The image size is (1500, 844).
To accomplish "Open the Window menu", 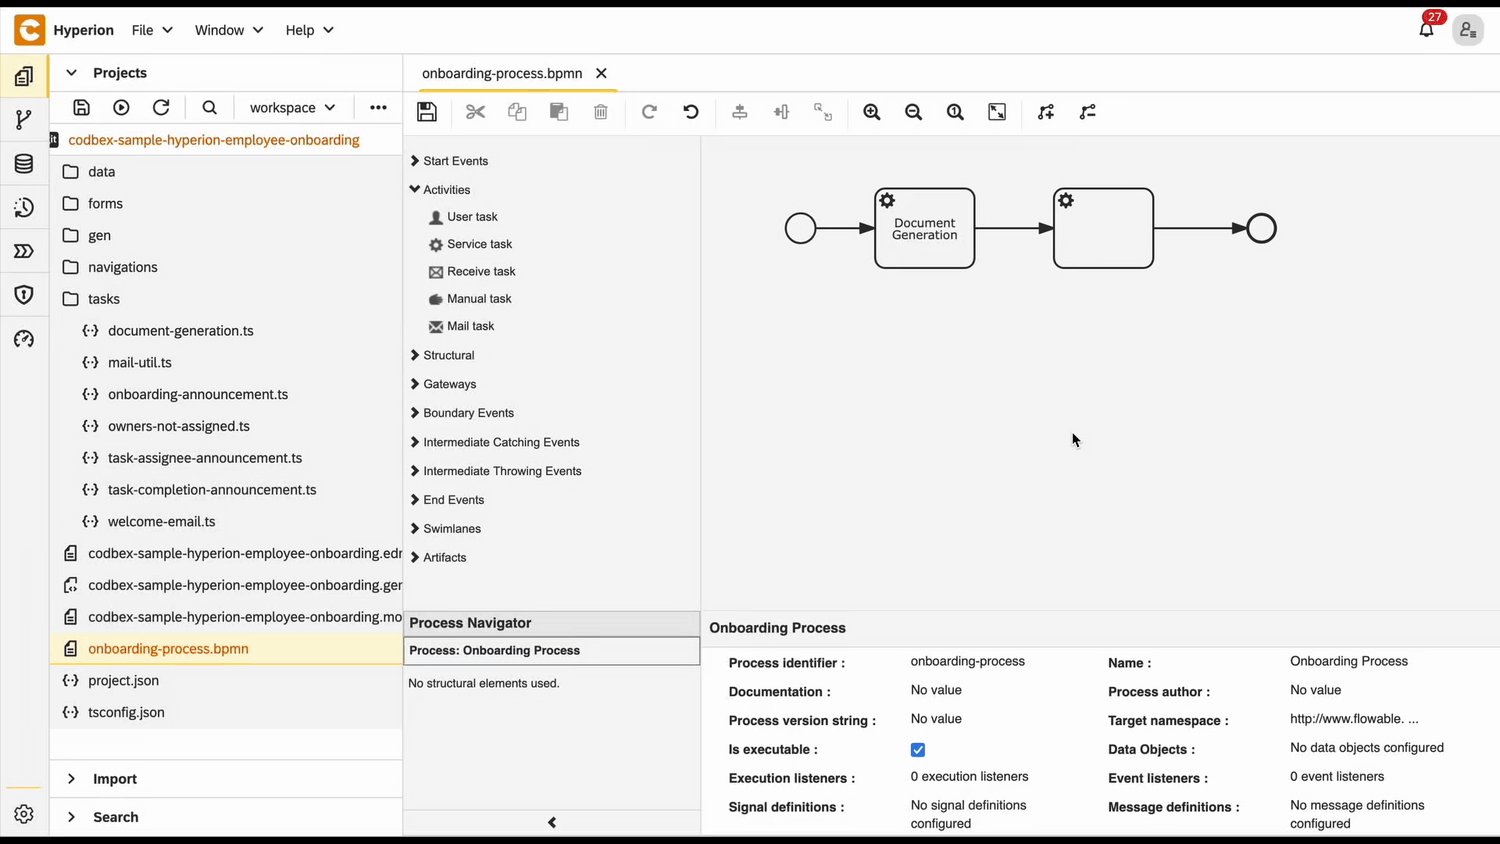I will [x=229, y=30].
